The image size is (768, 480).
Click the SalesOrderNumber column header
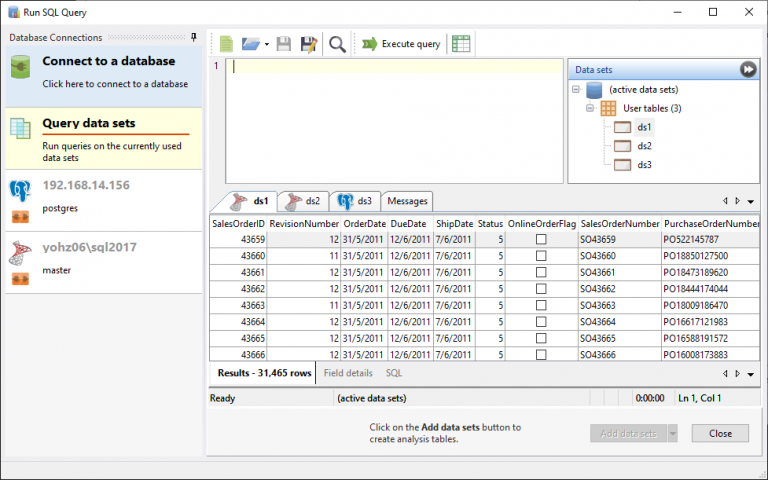620,224
